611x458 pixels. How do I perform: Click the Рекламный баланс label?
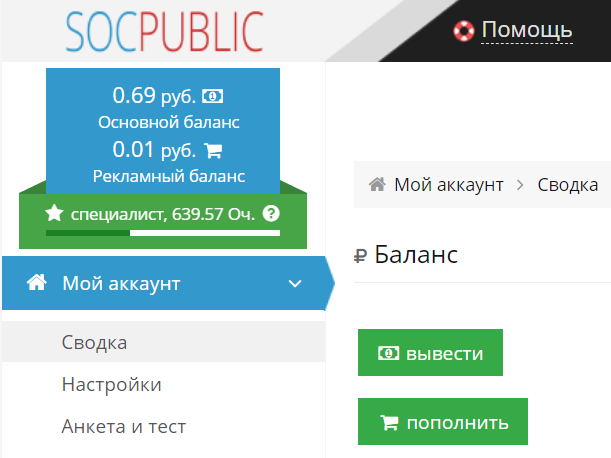coord(168,176)
